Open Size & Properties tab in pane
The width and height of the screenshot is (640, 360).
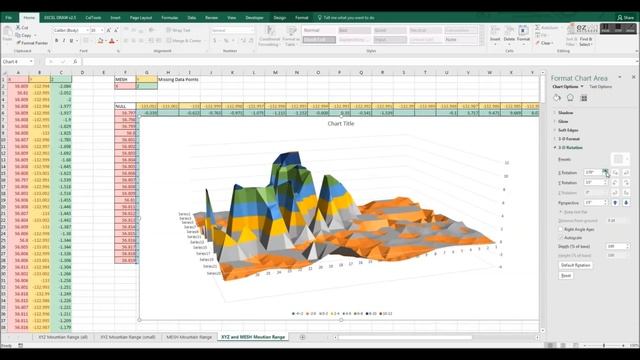(584, 98)
